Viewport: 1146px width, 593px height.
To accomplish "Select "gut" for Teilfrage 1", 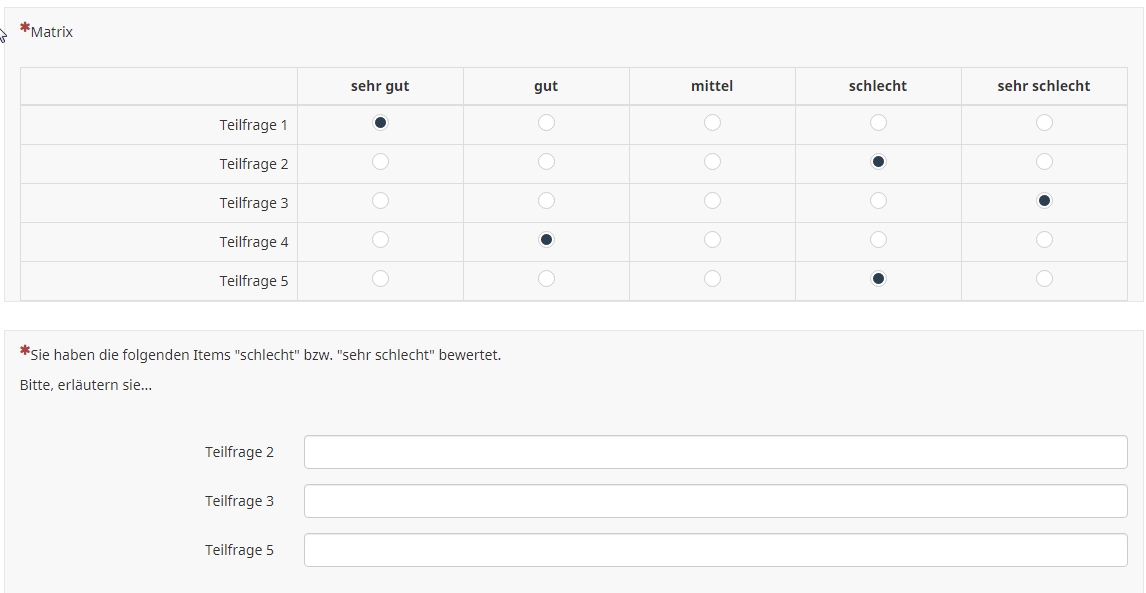I will point(546,123).
